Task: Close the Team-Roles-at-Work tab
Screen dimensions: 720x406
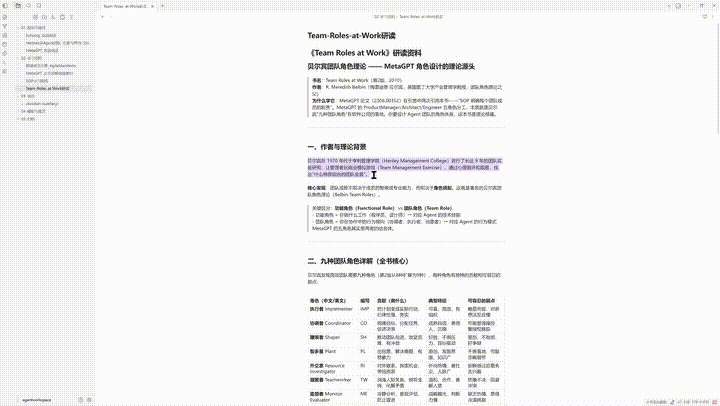Action: point(152,6)
